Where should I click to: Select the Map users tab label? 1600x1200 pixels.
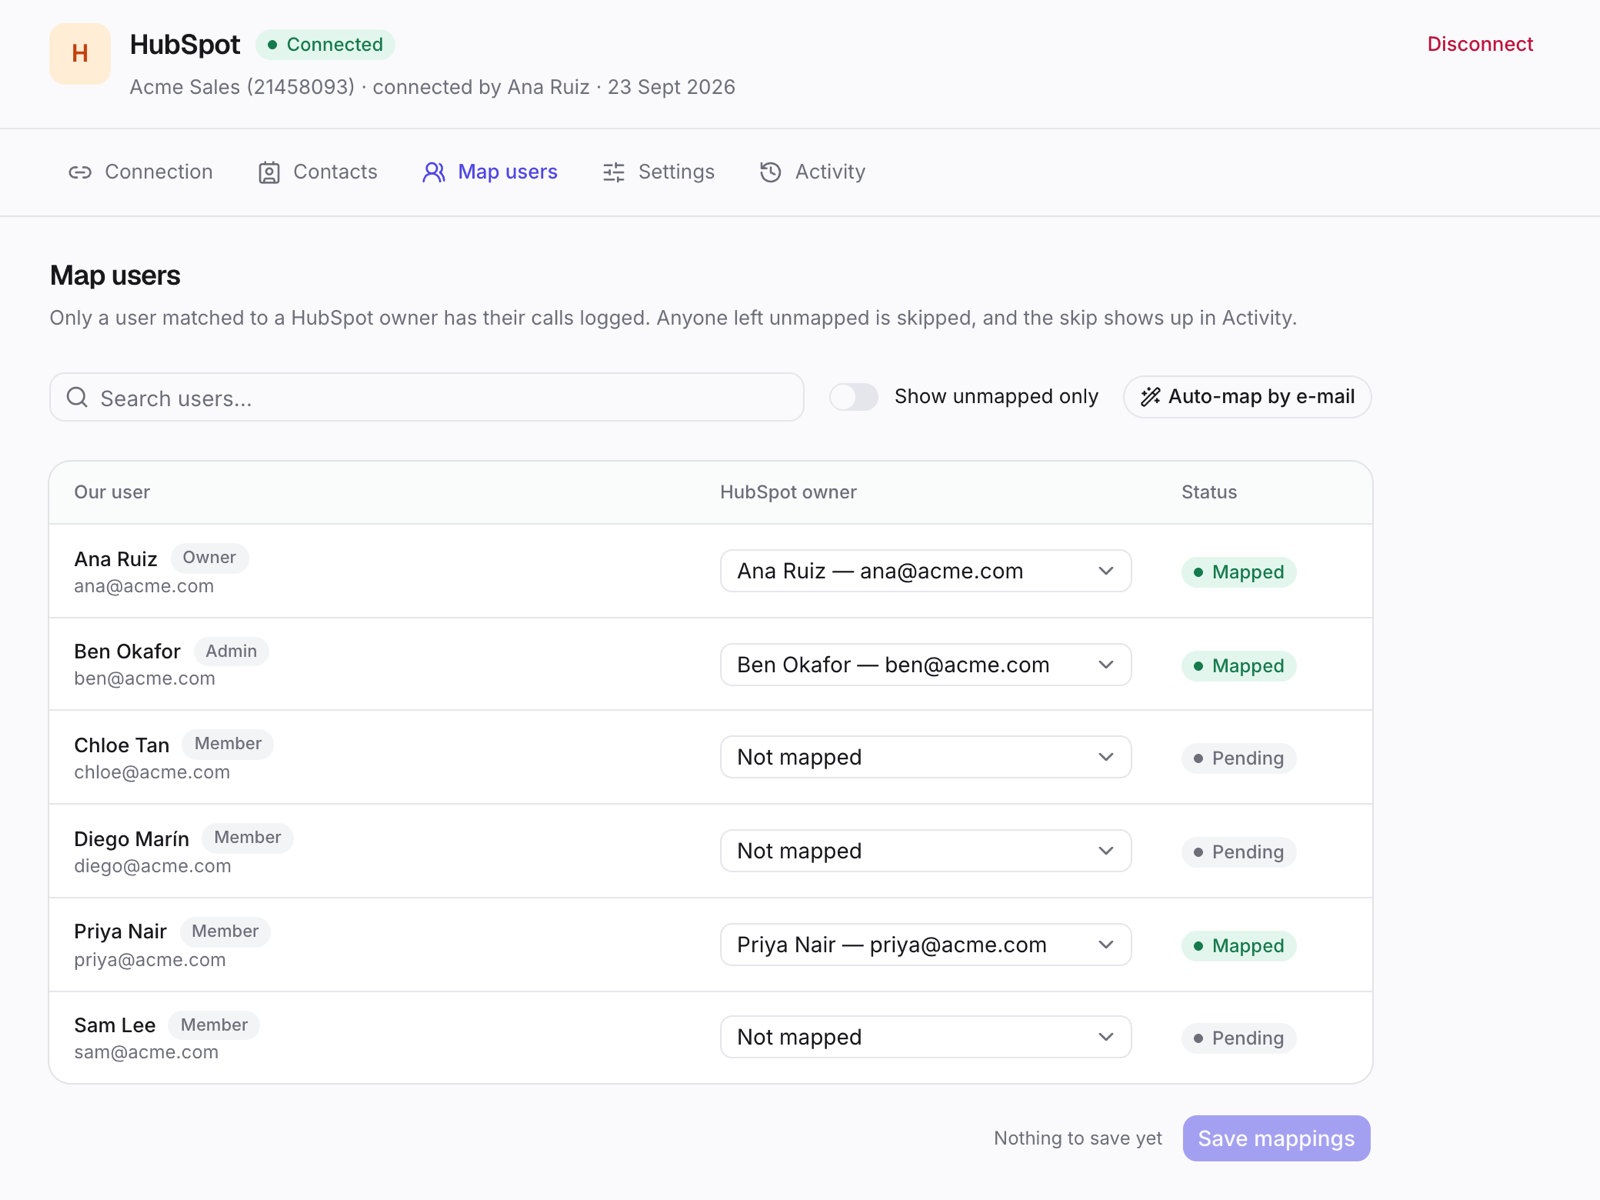tap(508, 172)
